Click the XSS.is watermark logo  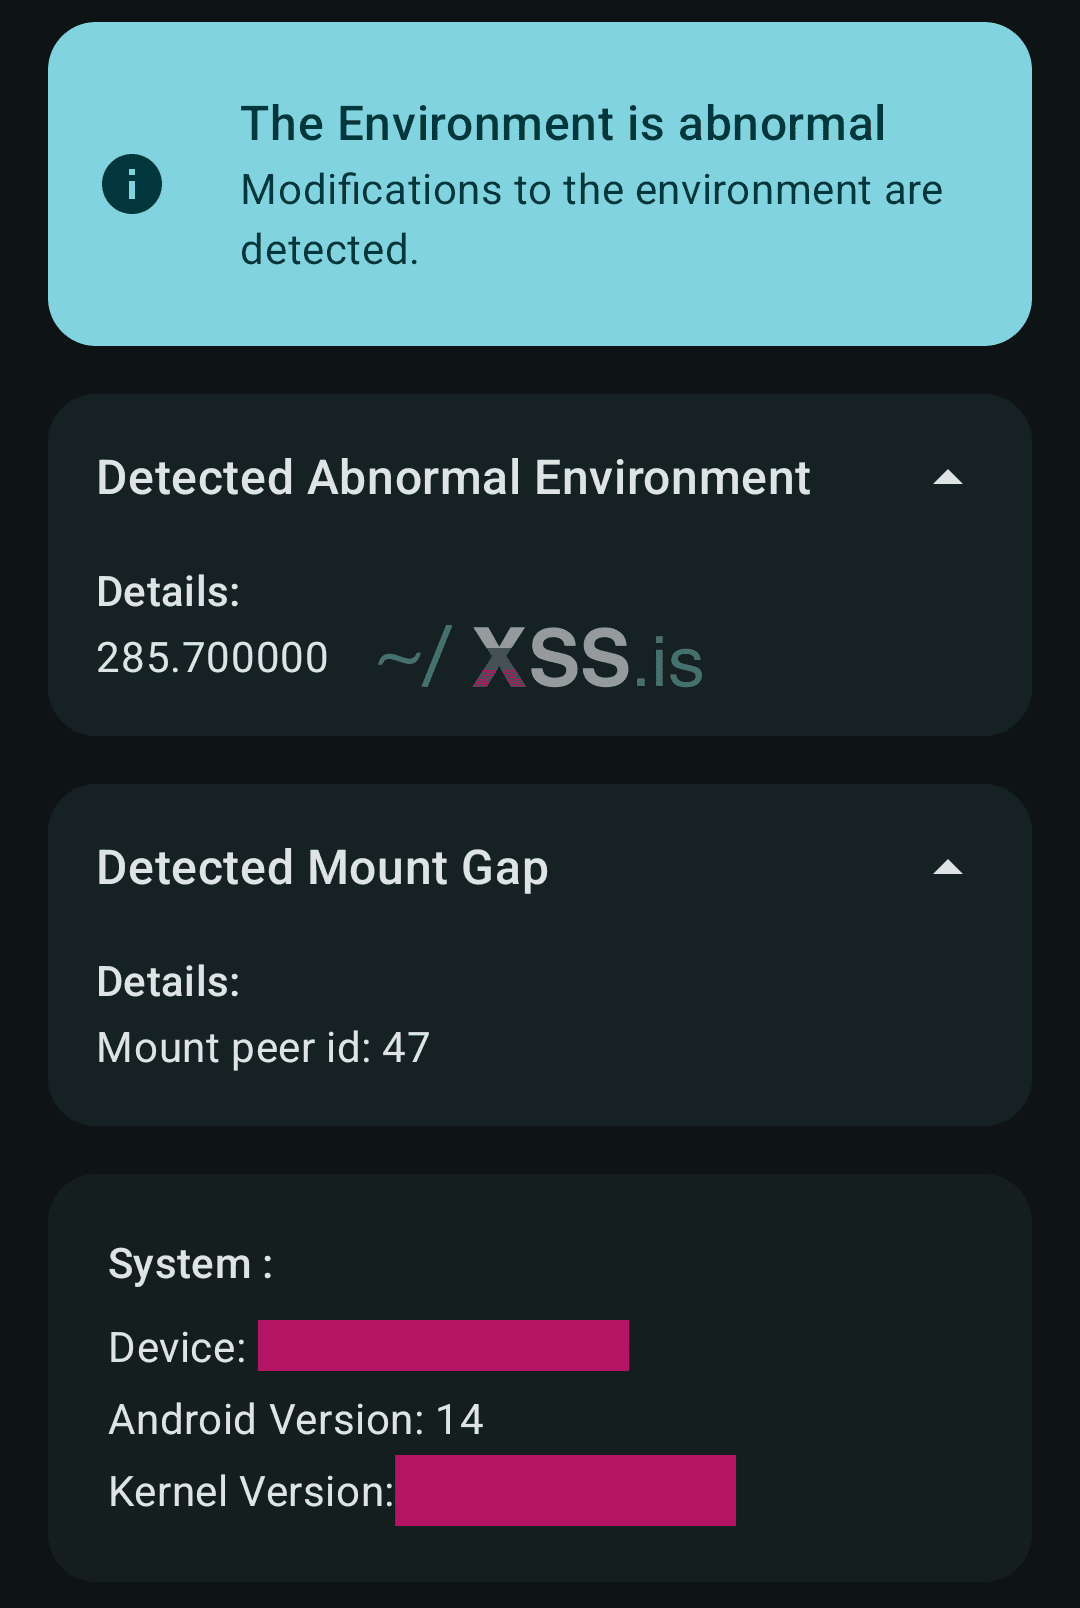tap(551, 658)
